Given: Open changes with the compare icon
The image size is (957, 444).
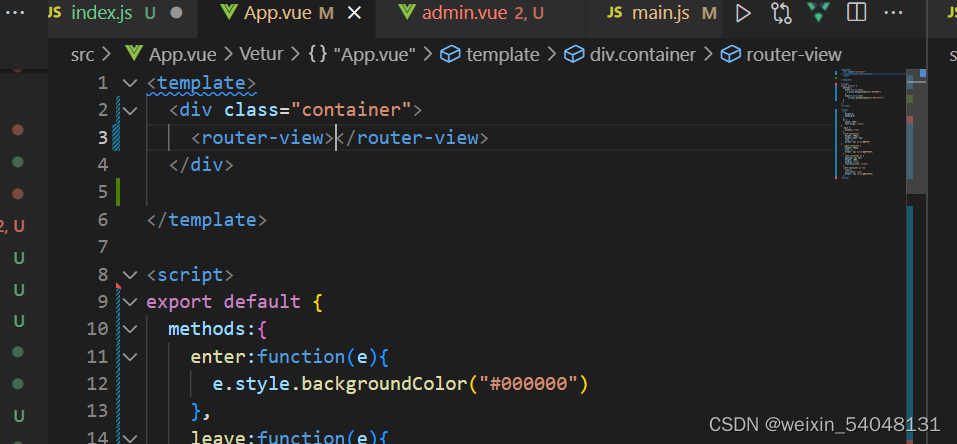Looking at the screenshot, I should (781, 13).
